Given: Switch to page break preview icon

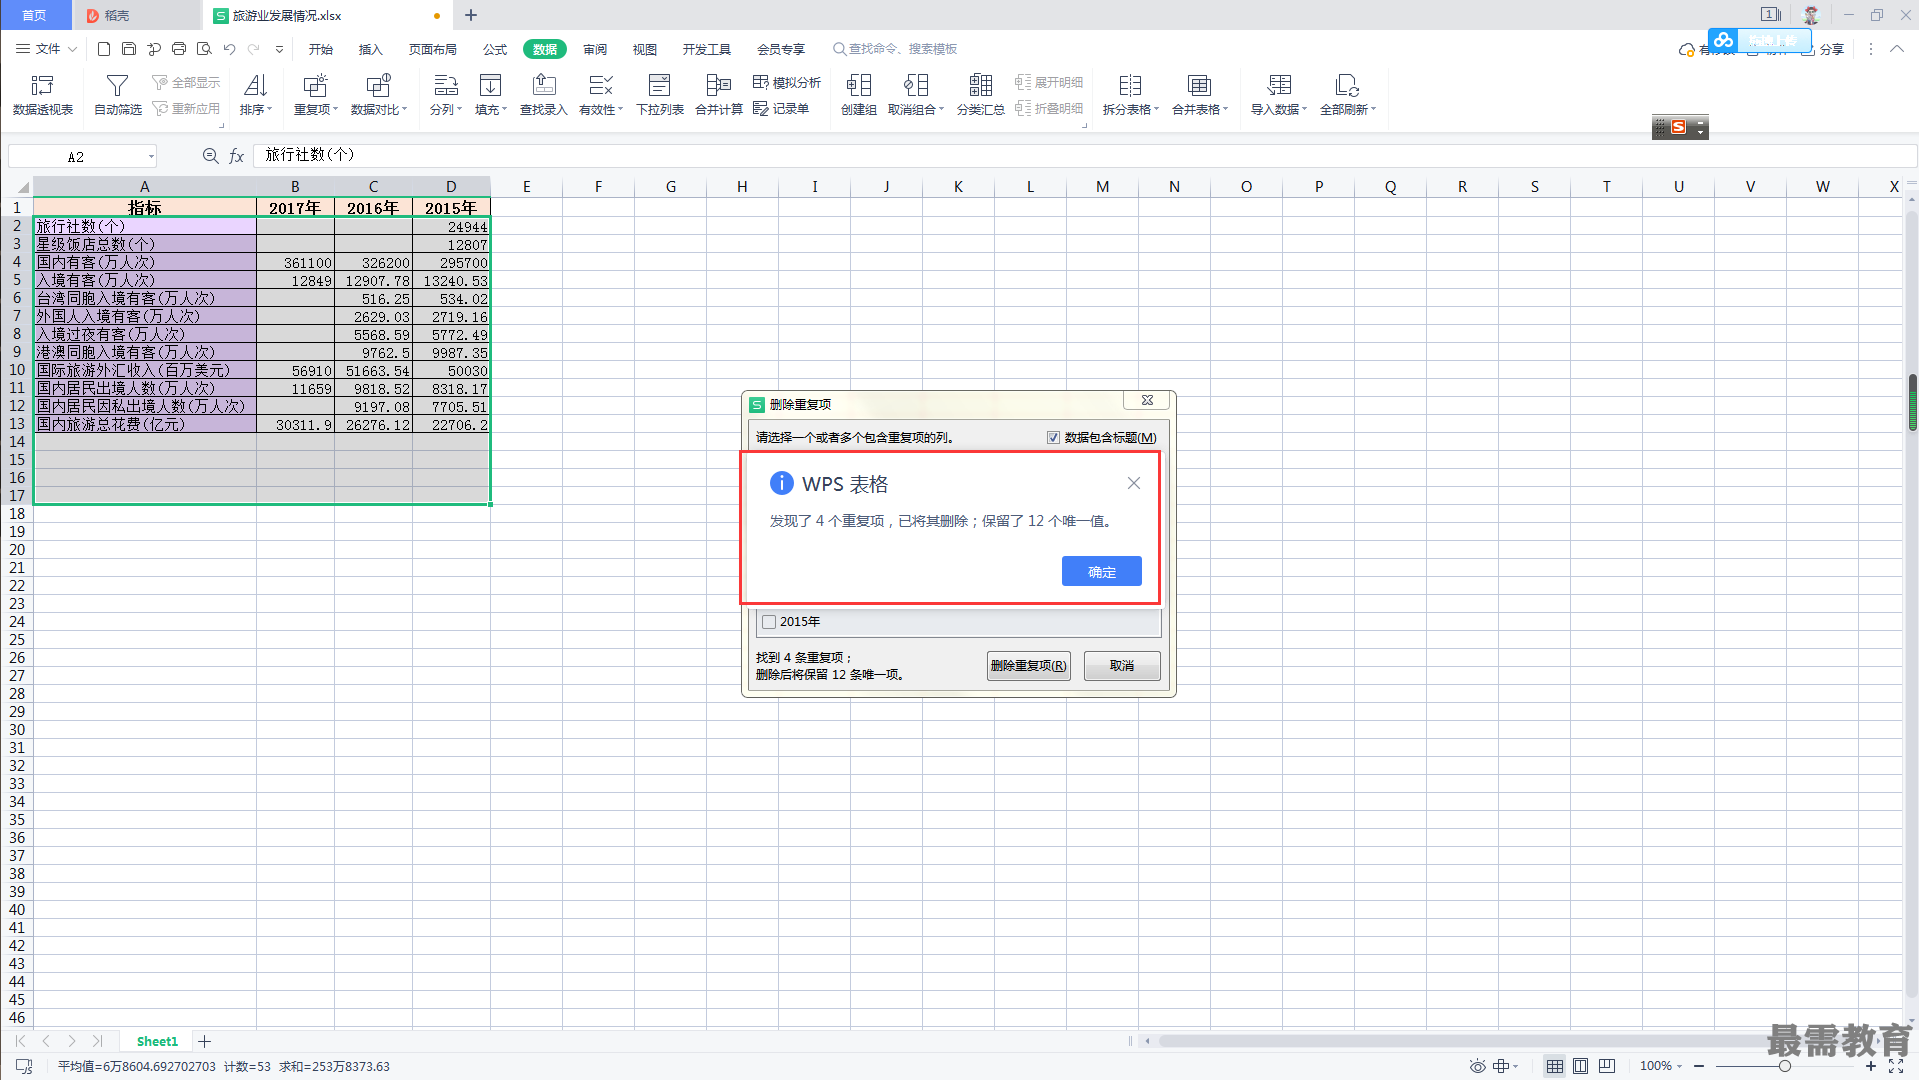Looking at the screenshot, I should (x=1606, y=1066).
